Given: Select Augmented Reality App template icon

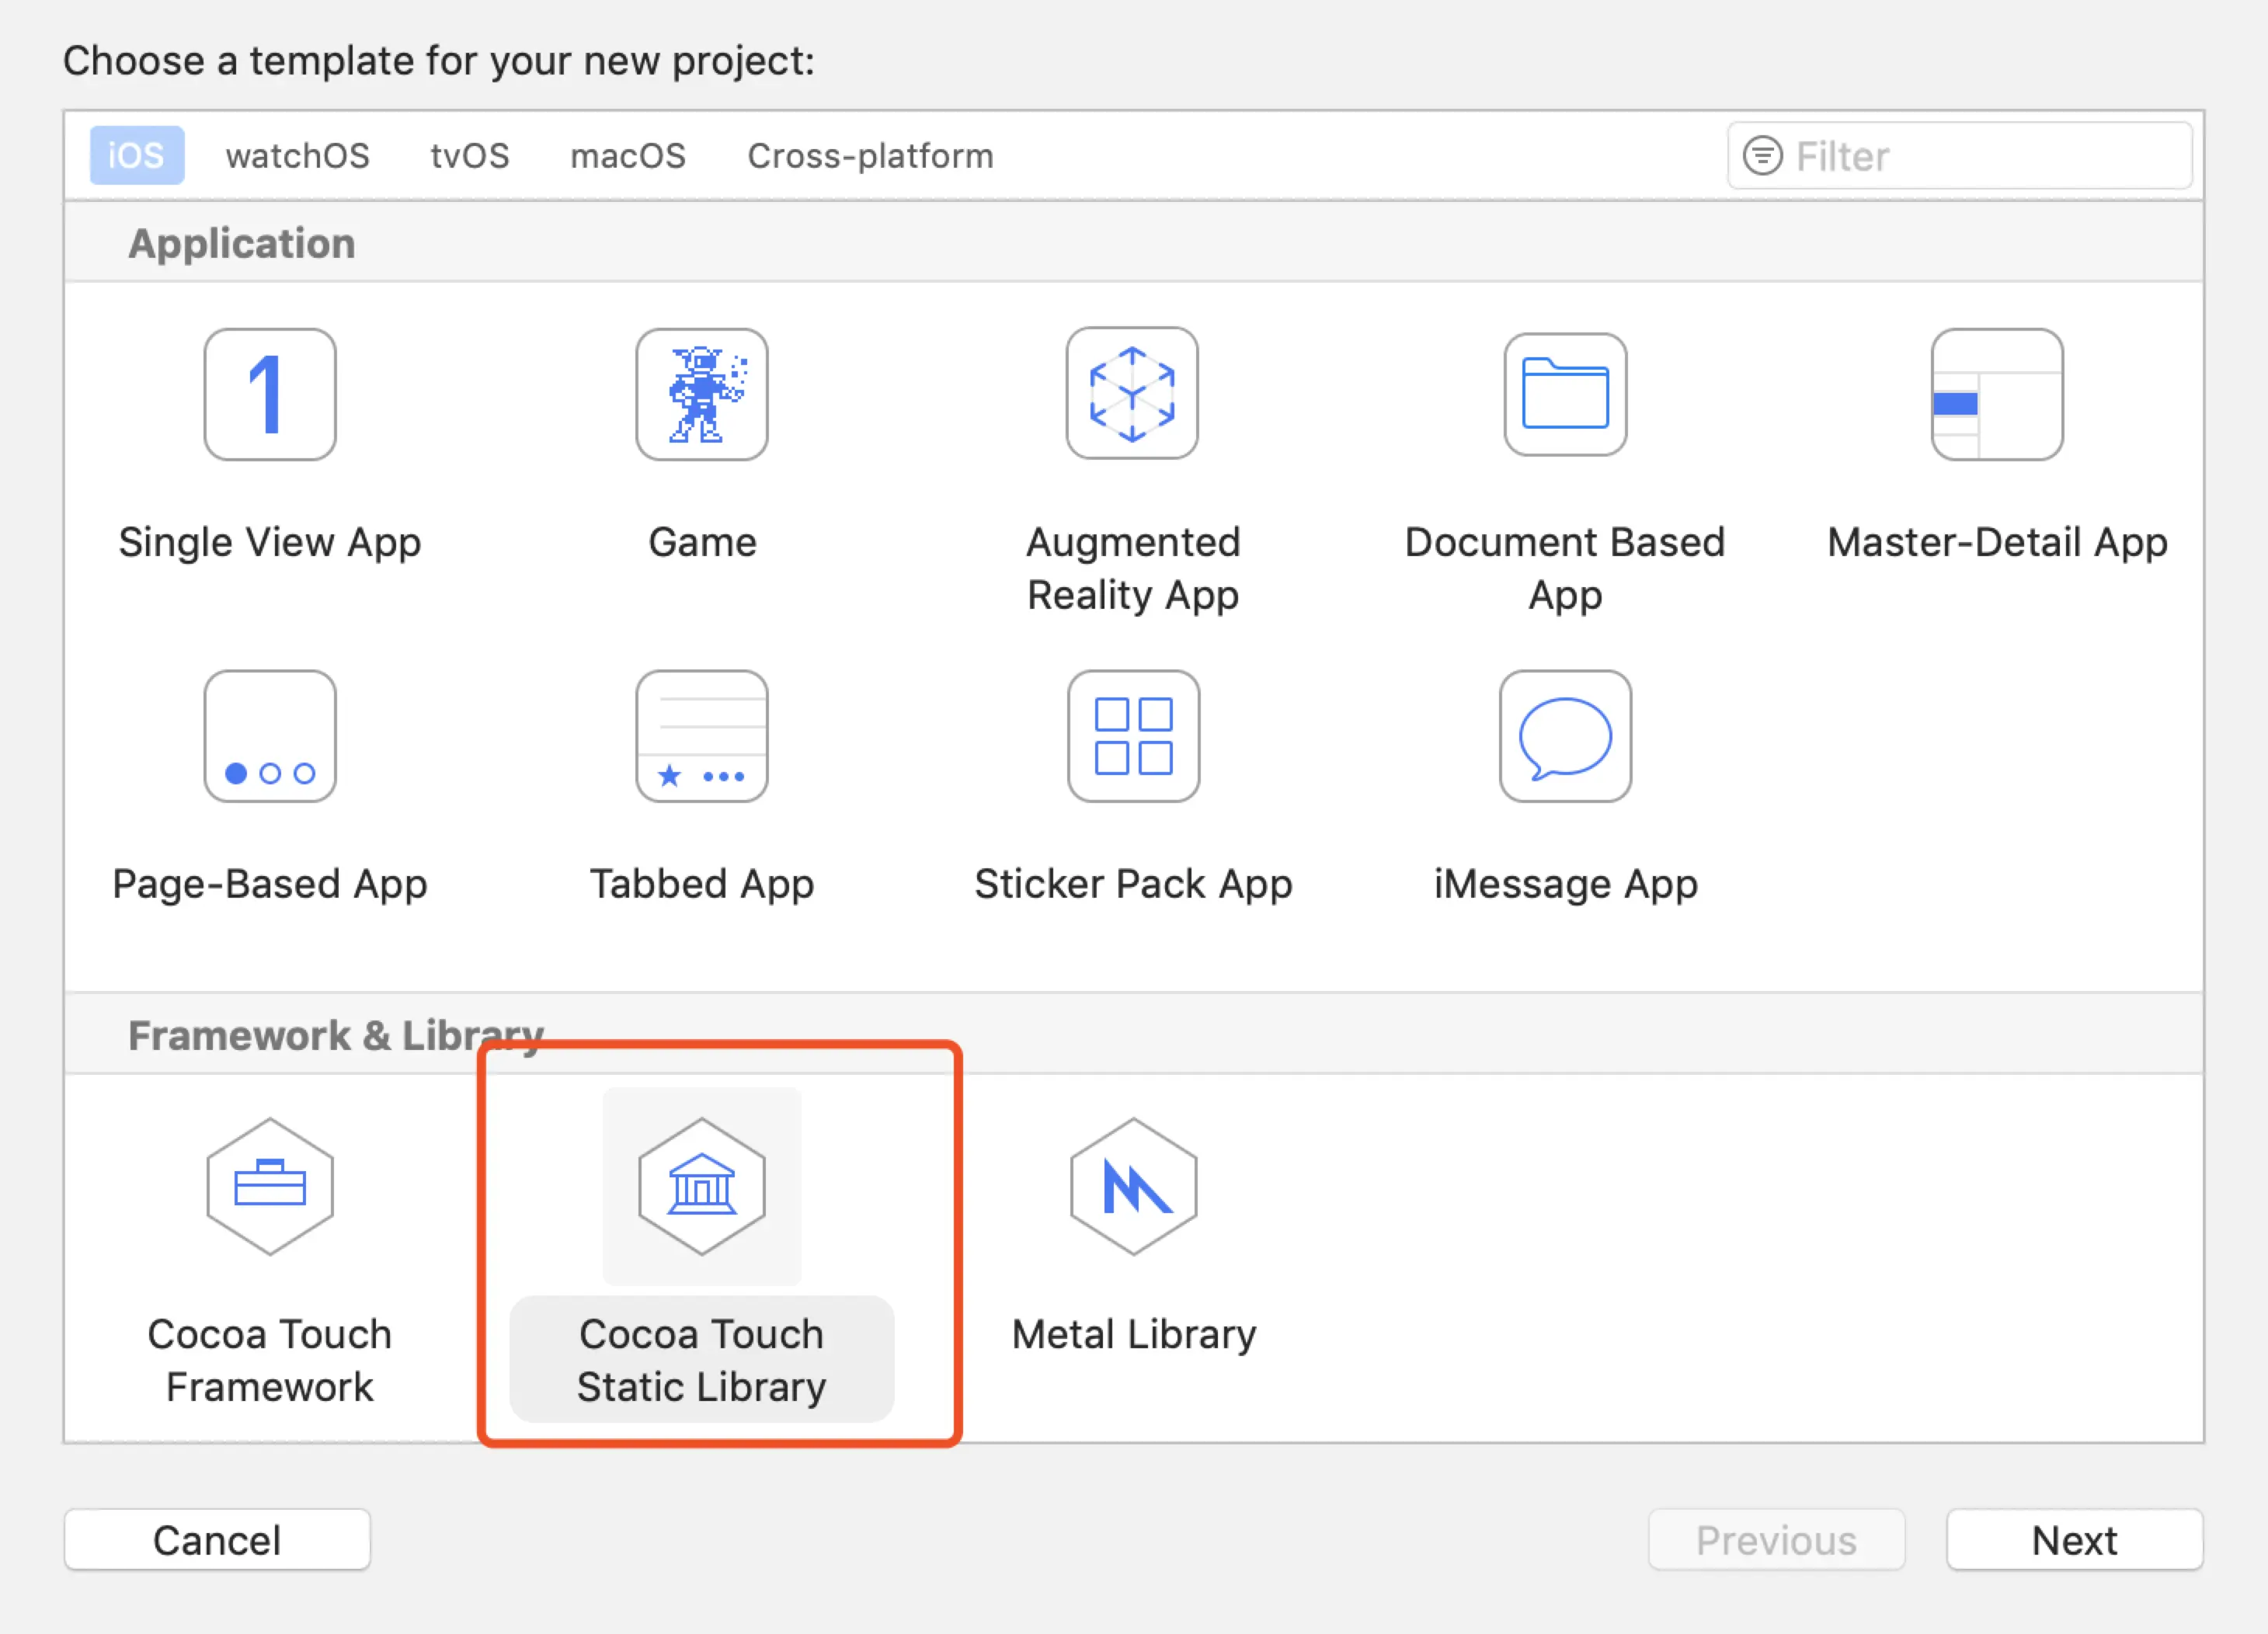Looking at the screenshot, I should [x=1132, y=394].
